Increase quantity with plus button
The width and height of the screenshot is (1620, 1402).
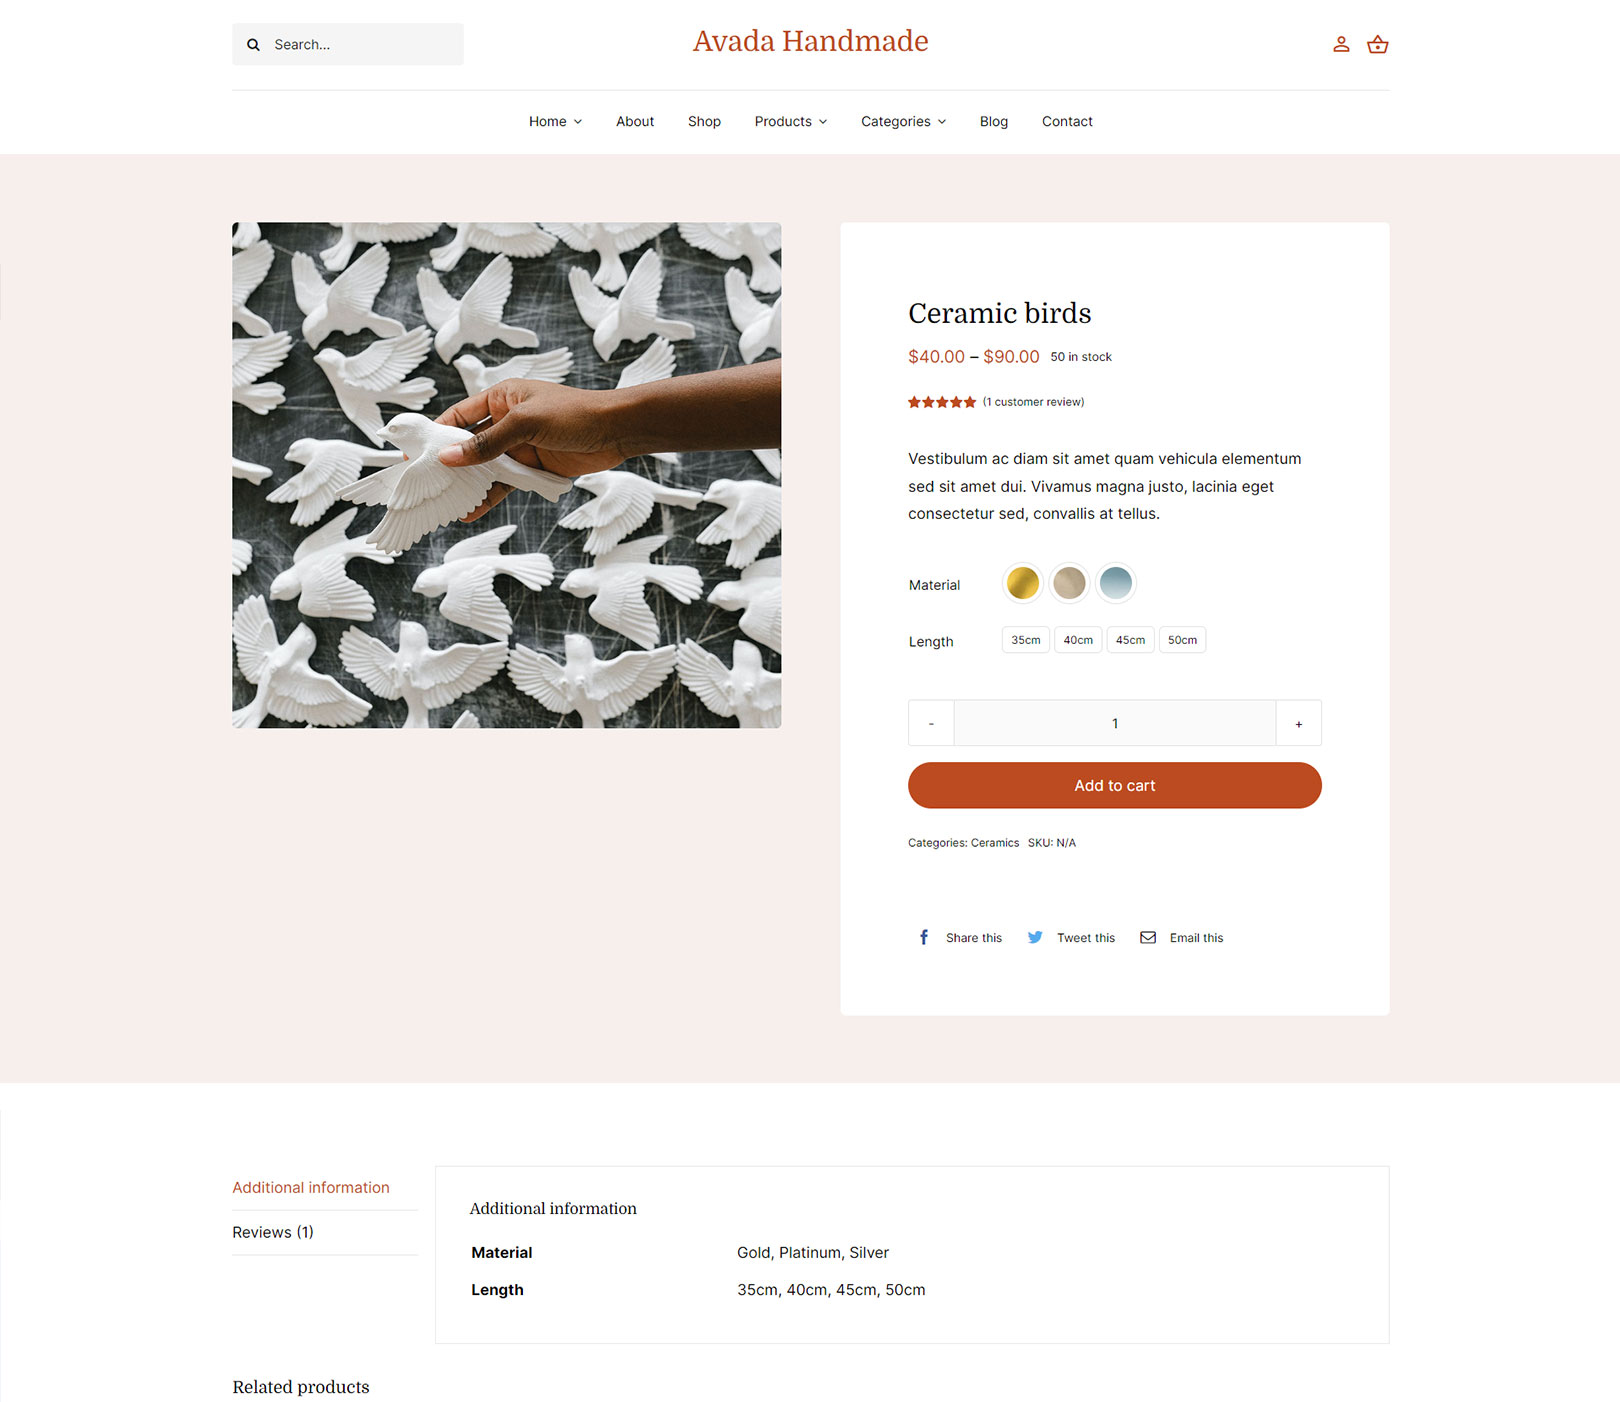1298,723
